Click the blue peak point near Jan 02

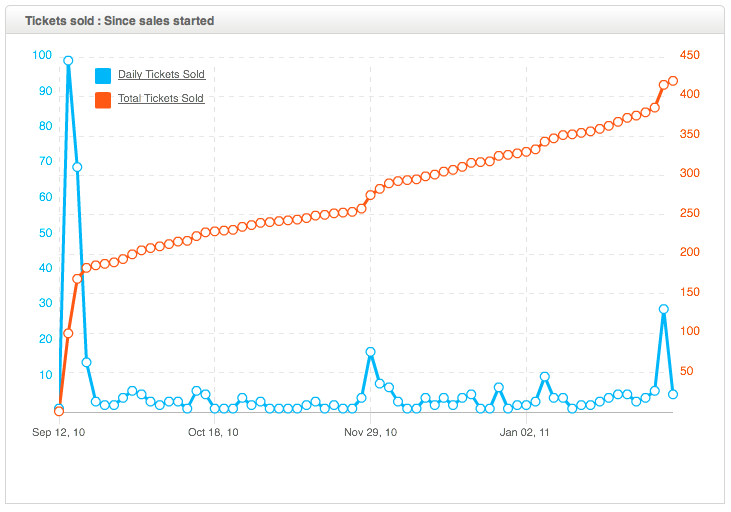(x=545, y=377)
